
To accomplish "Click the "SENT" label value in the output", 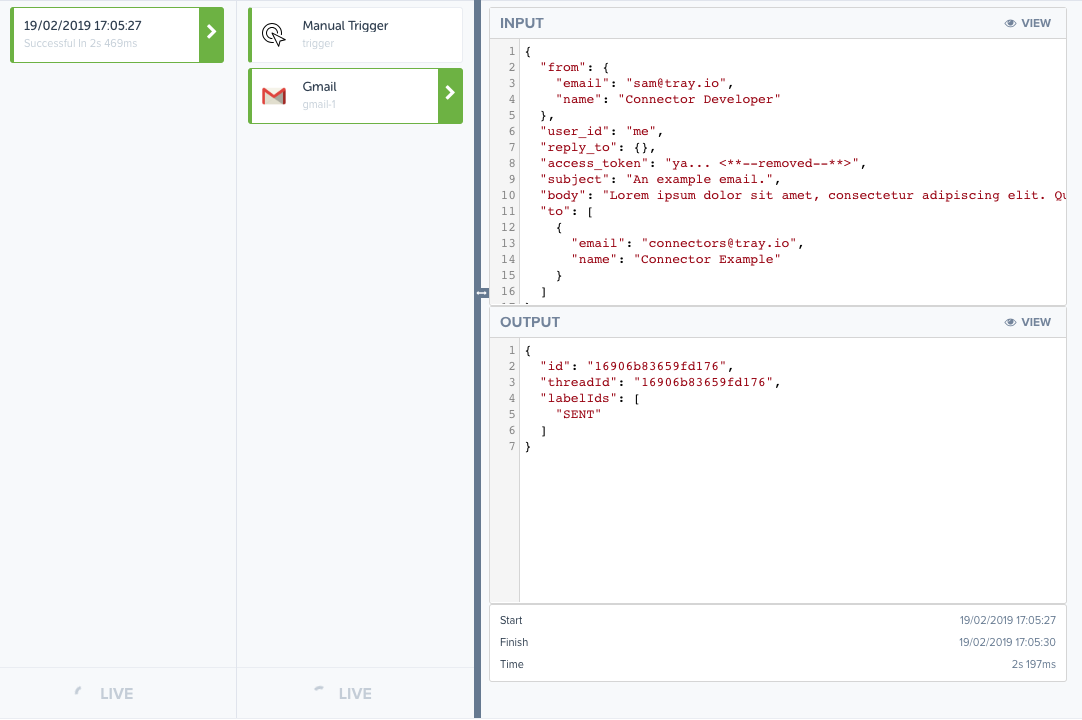I will point(578,414).
